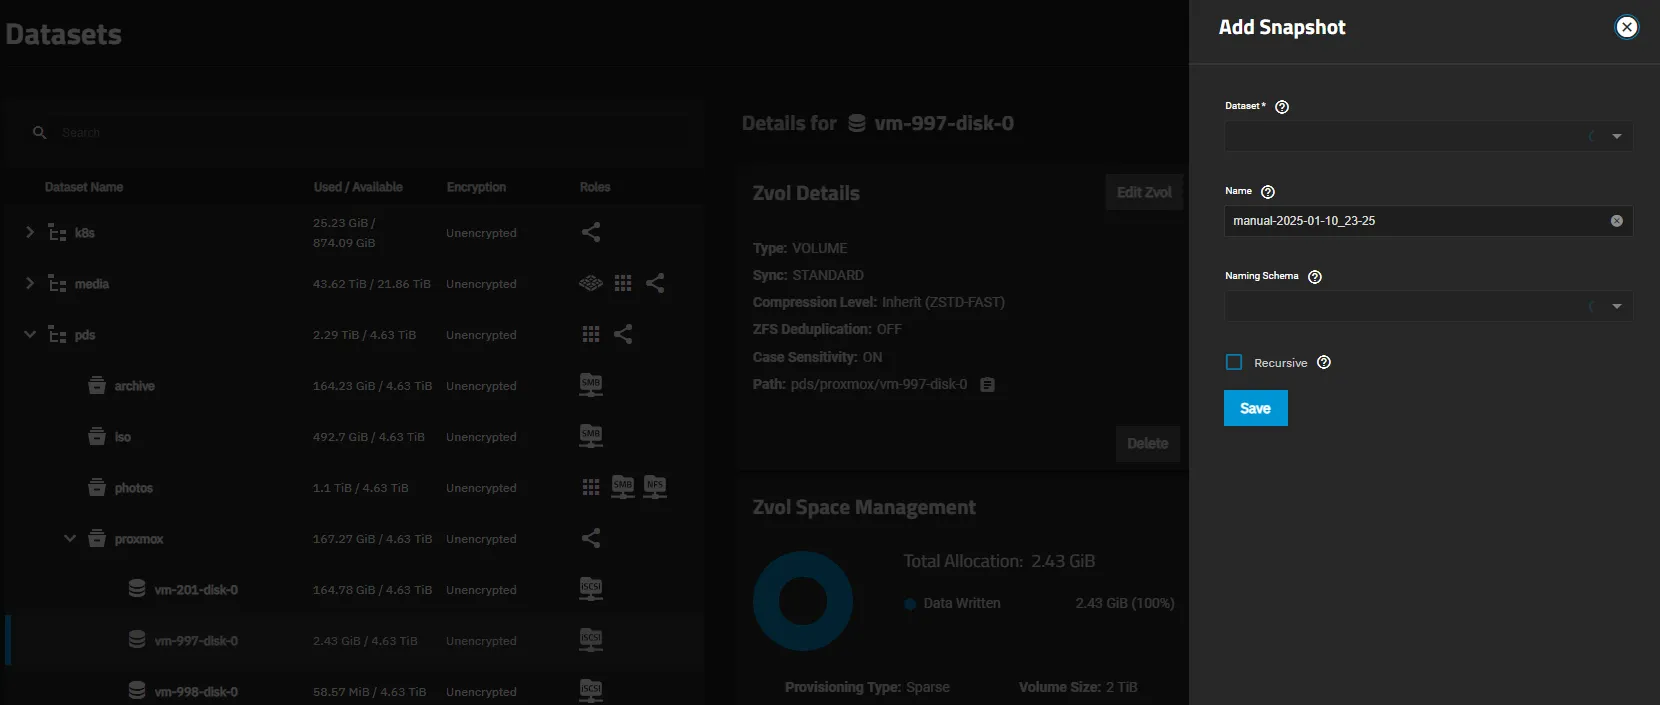Screen dimensions: 1660x705
Task: Click the Used / Available column header
Action: (358, 187)
